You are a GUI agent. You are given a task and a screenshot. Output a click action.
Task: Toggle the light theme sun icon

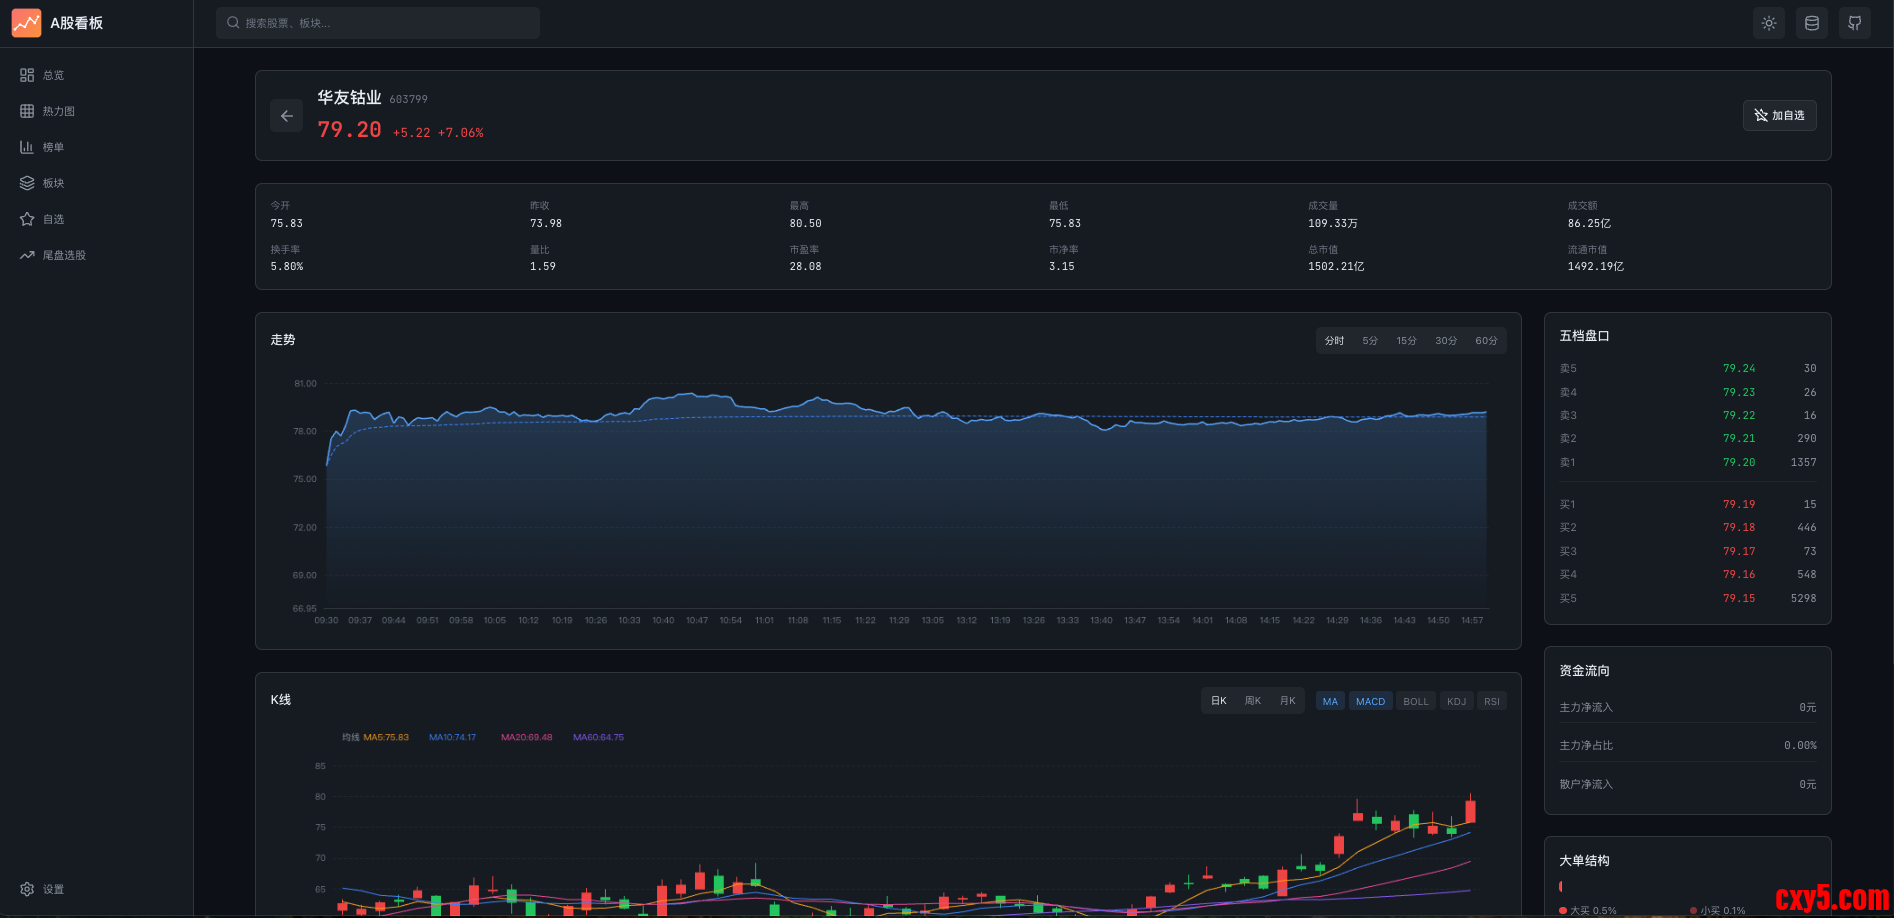1769,23
